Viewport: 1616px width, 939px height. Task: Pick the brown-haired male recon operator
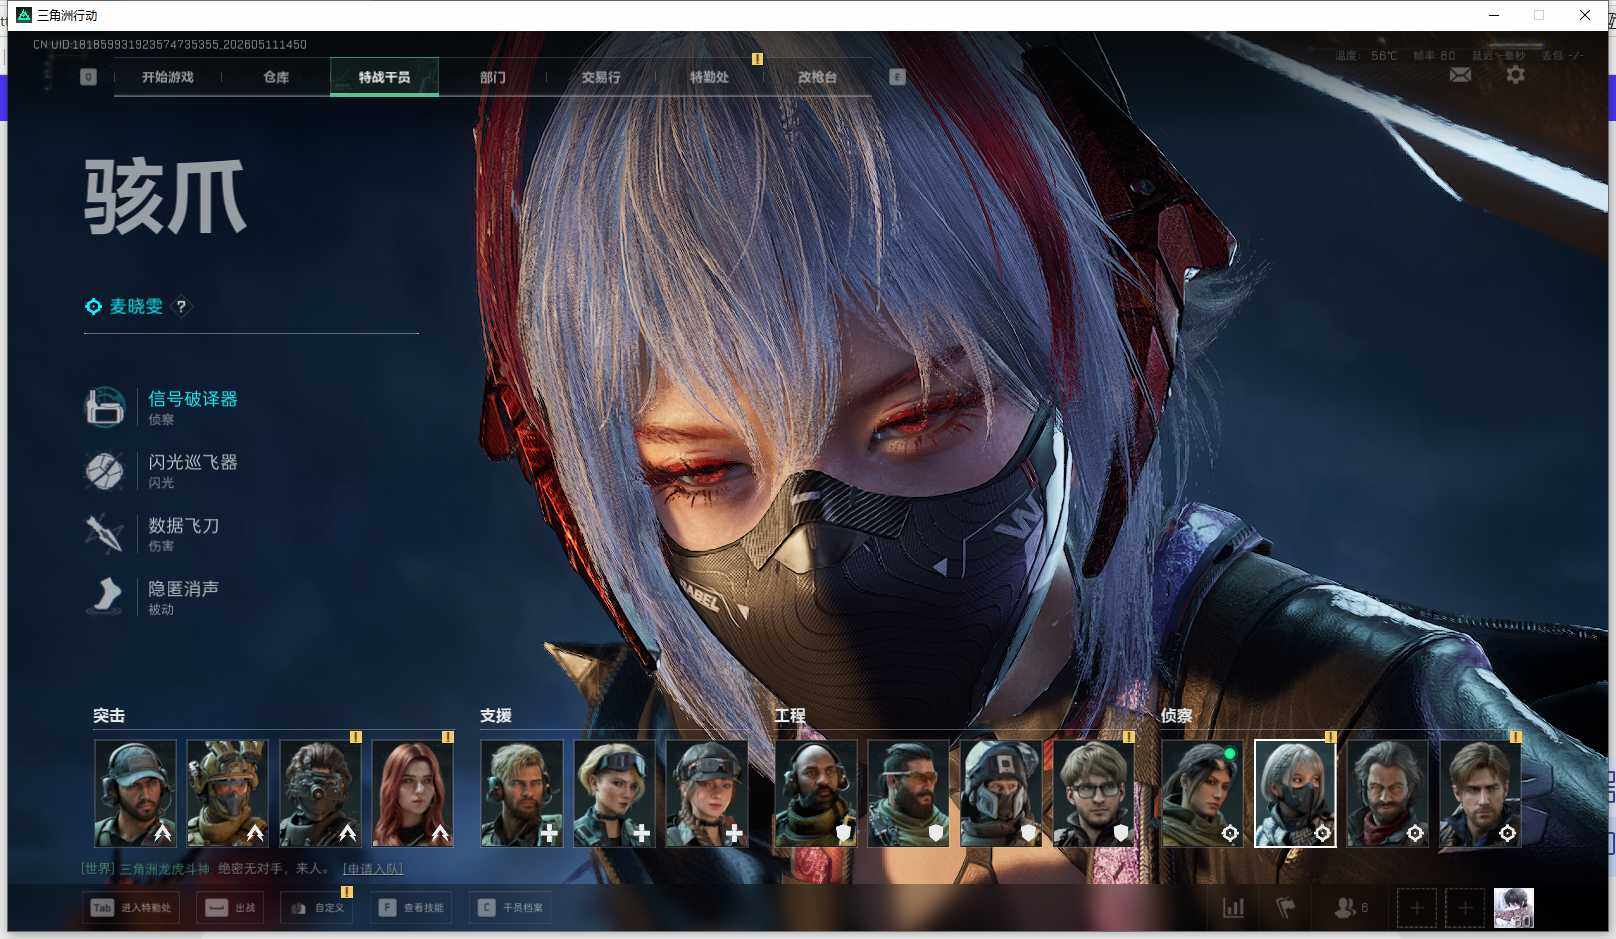click(x=1480, y=793)
